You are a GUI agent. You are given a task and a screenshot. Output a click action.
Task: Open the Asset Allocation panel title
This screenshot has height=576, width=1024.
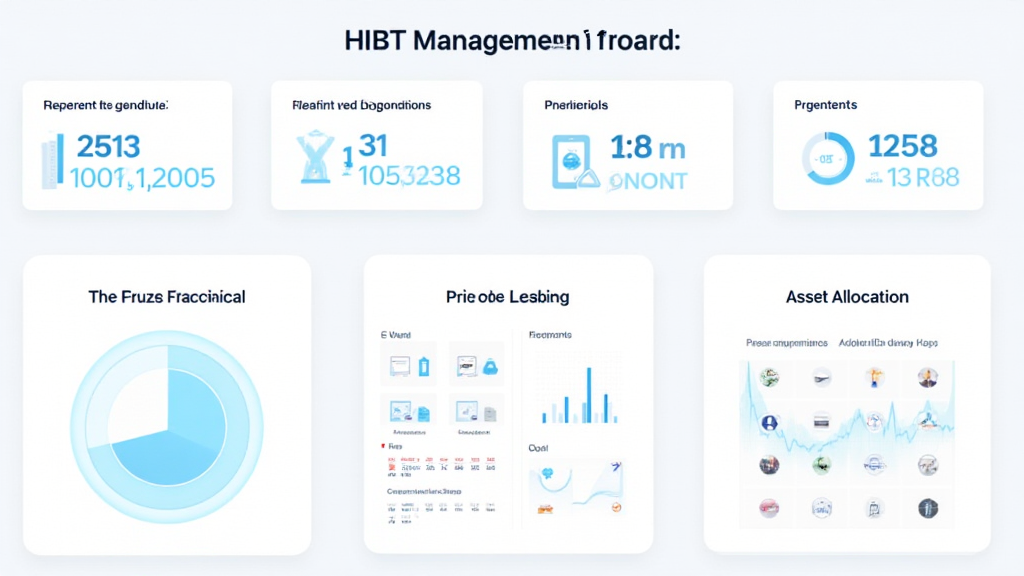(847, 297)
